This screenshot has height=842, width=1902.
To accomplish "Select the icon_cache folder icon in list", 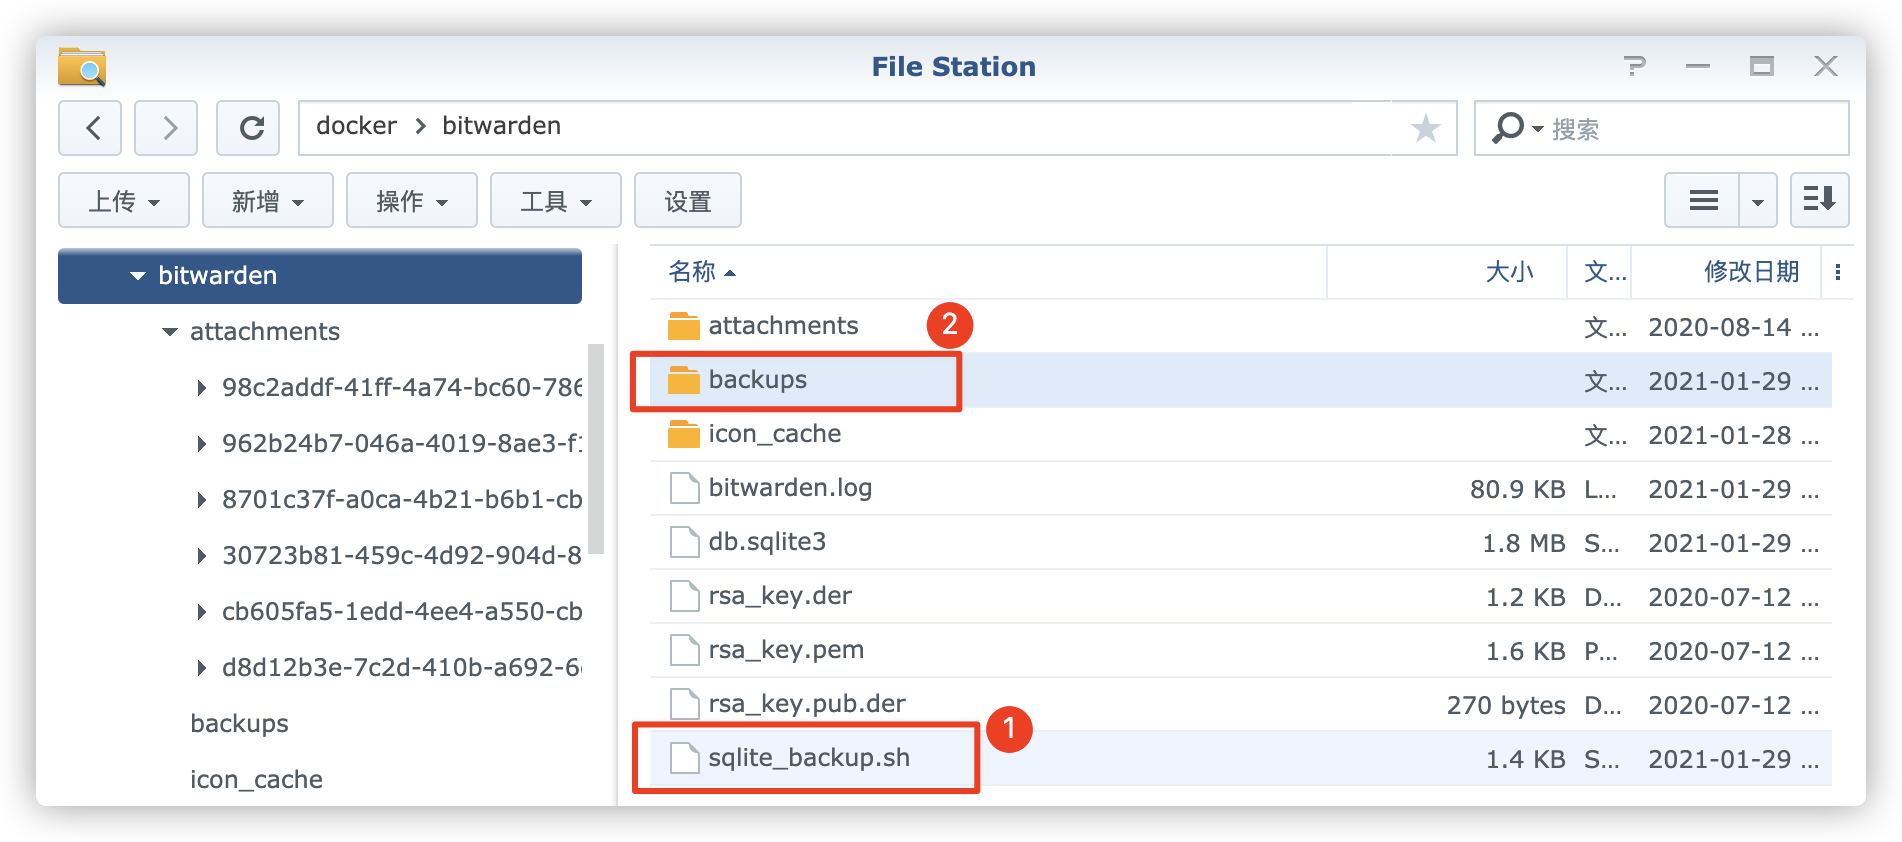I will click(684, 434).
